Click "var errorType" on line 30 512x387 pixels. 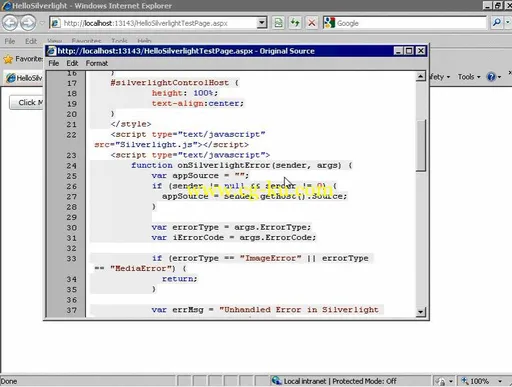[185, 227]
